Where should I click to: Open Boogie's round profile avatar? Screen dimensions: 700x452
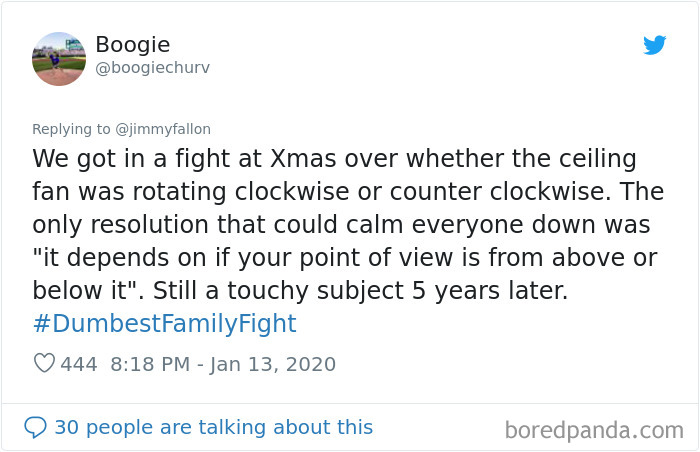pos(59,59)
